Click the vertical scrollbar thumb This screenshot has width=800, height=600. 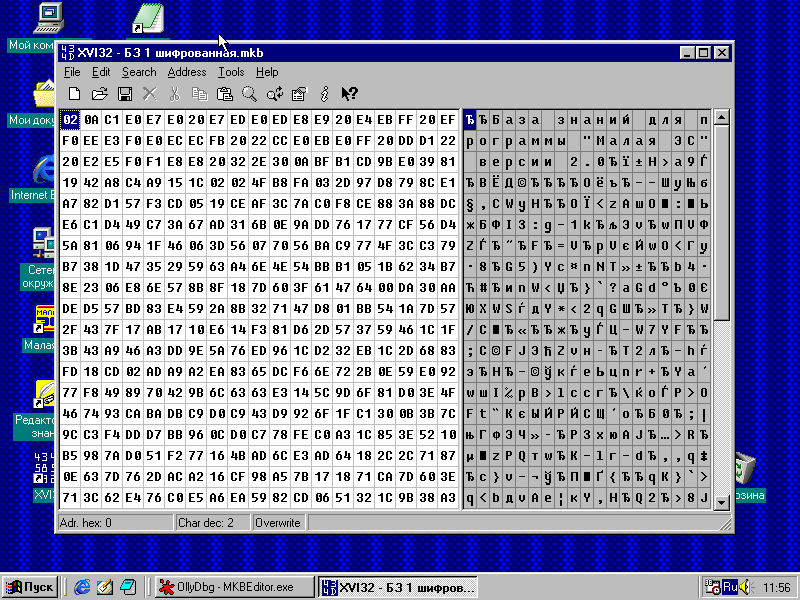[721, 222]
